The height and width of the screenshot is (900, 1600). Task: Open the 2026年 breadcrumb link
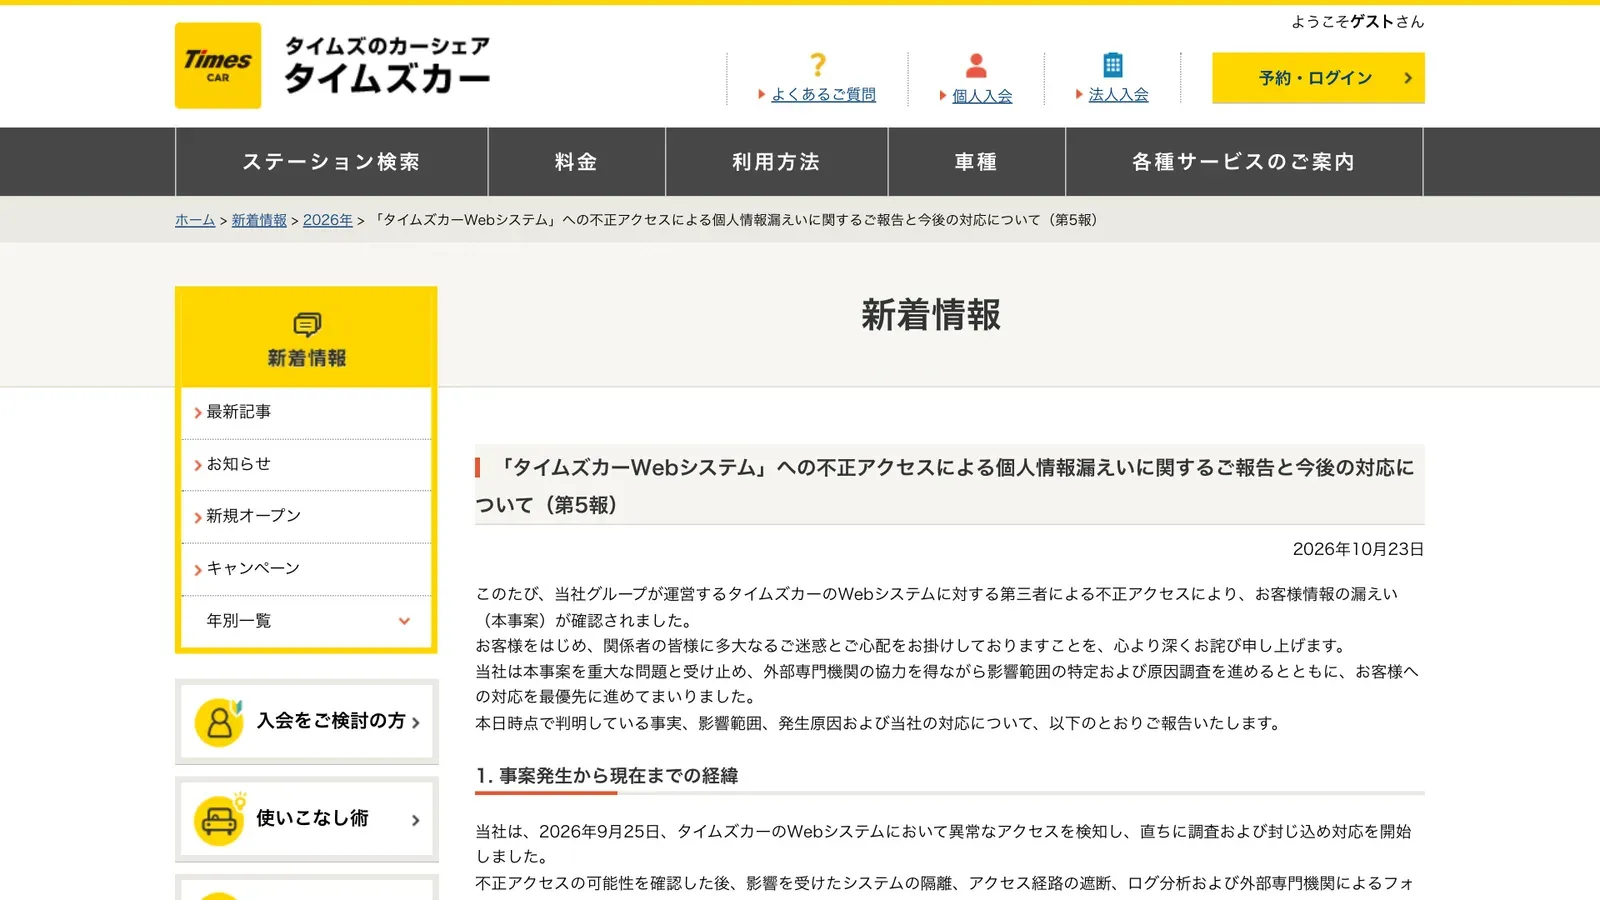(328, 220)
